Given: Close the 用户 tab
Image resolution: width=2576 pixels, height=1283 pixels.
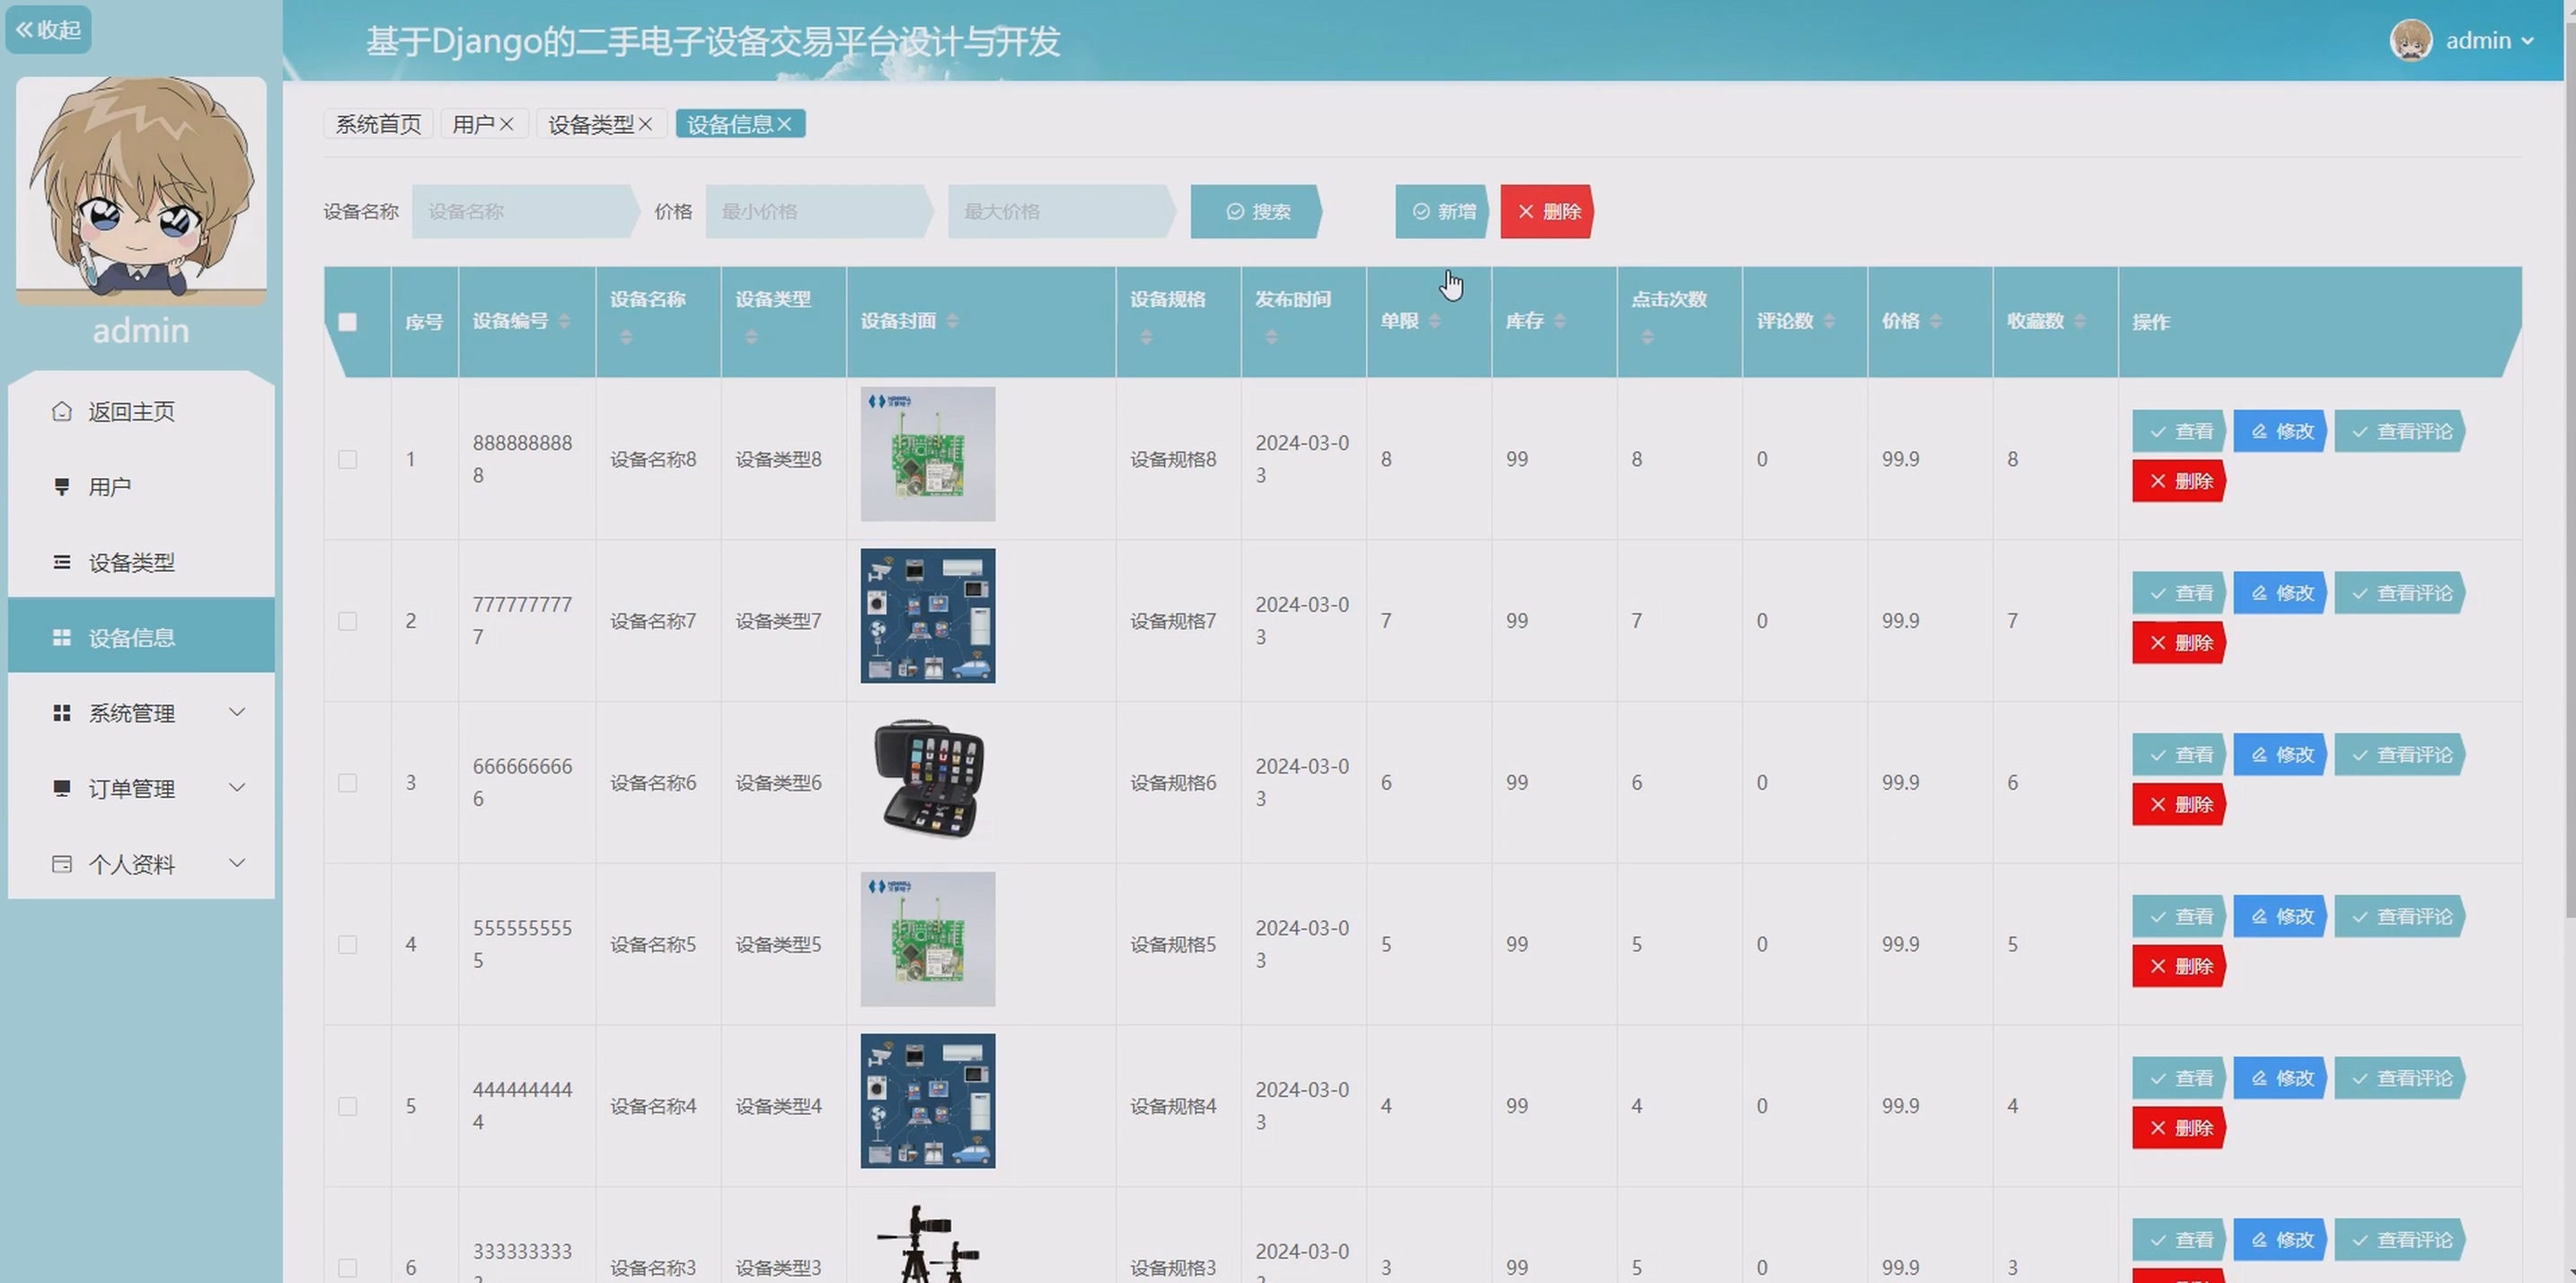Looking at the screenshot, I should [507, 124].
